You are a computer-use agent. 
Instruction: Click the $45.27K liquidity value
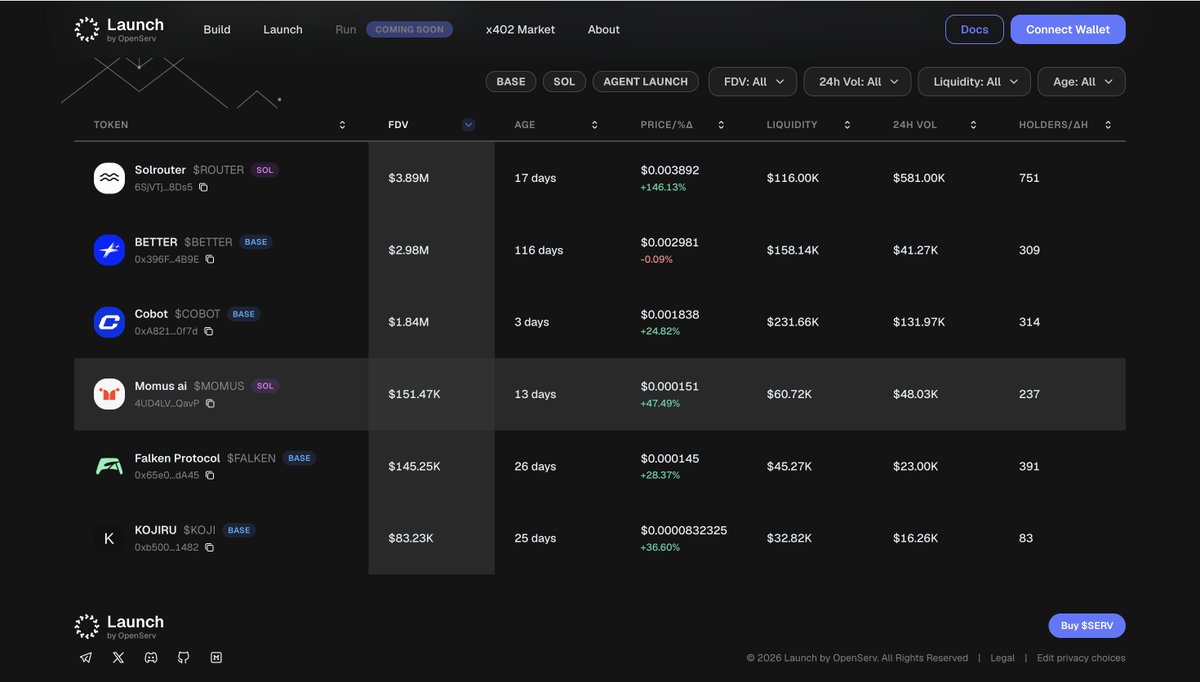pyautogui.click(x=790, y=466)
